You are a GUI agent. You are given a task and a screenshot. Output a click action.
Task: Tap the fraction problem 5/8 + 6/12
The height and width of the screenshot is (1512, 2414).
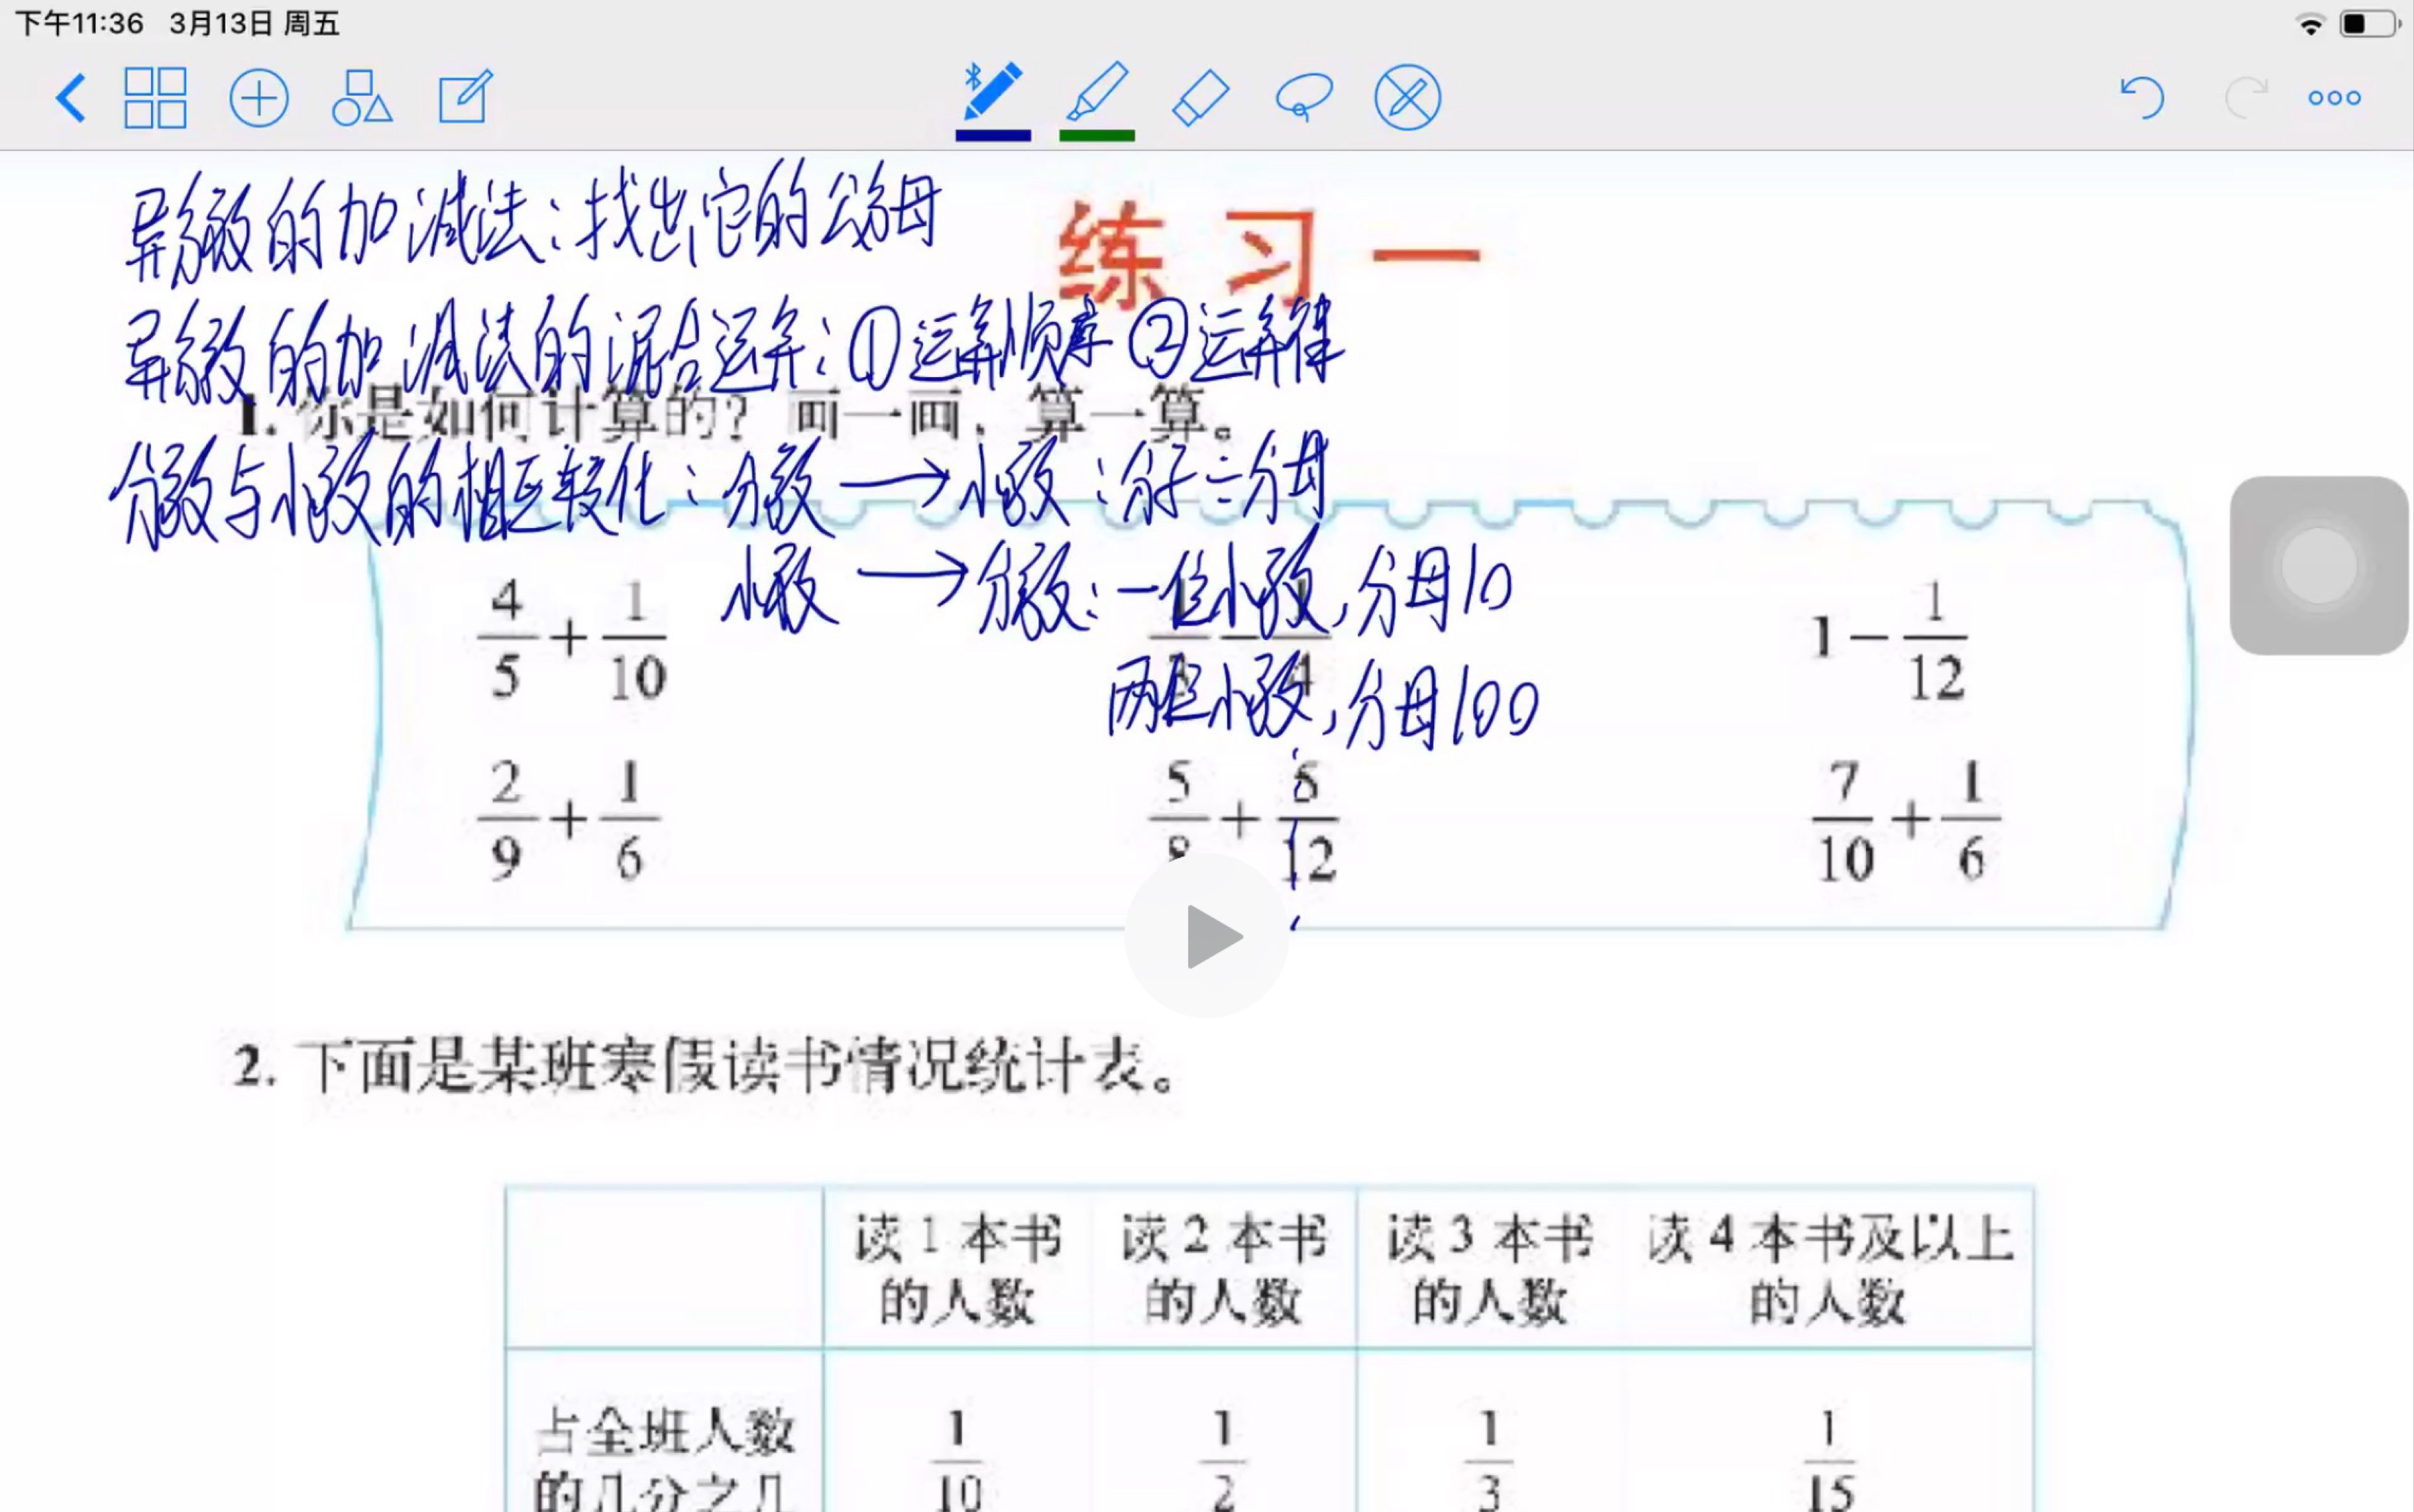[x=1243, y=820]
